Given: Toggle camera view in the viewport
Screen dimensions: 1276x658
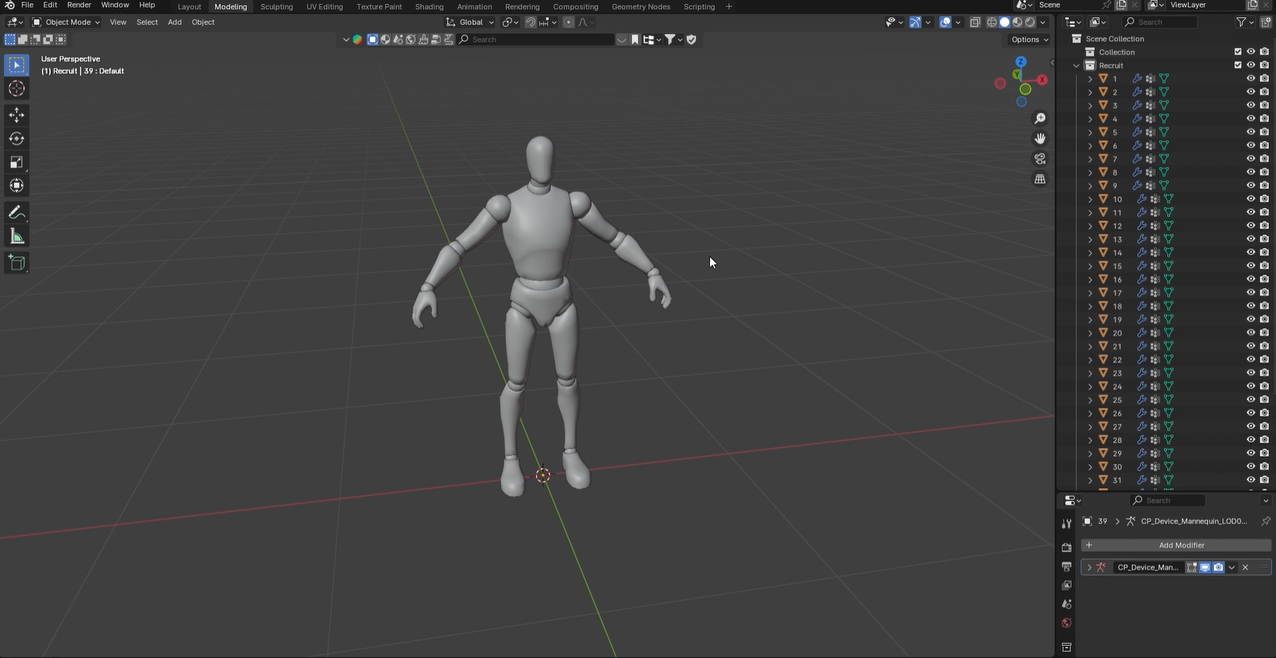Looking at the screenshot, I should click(x=1040, y=159).
